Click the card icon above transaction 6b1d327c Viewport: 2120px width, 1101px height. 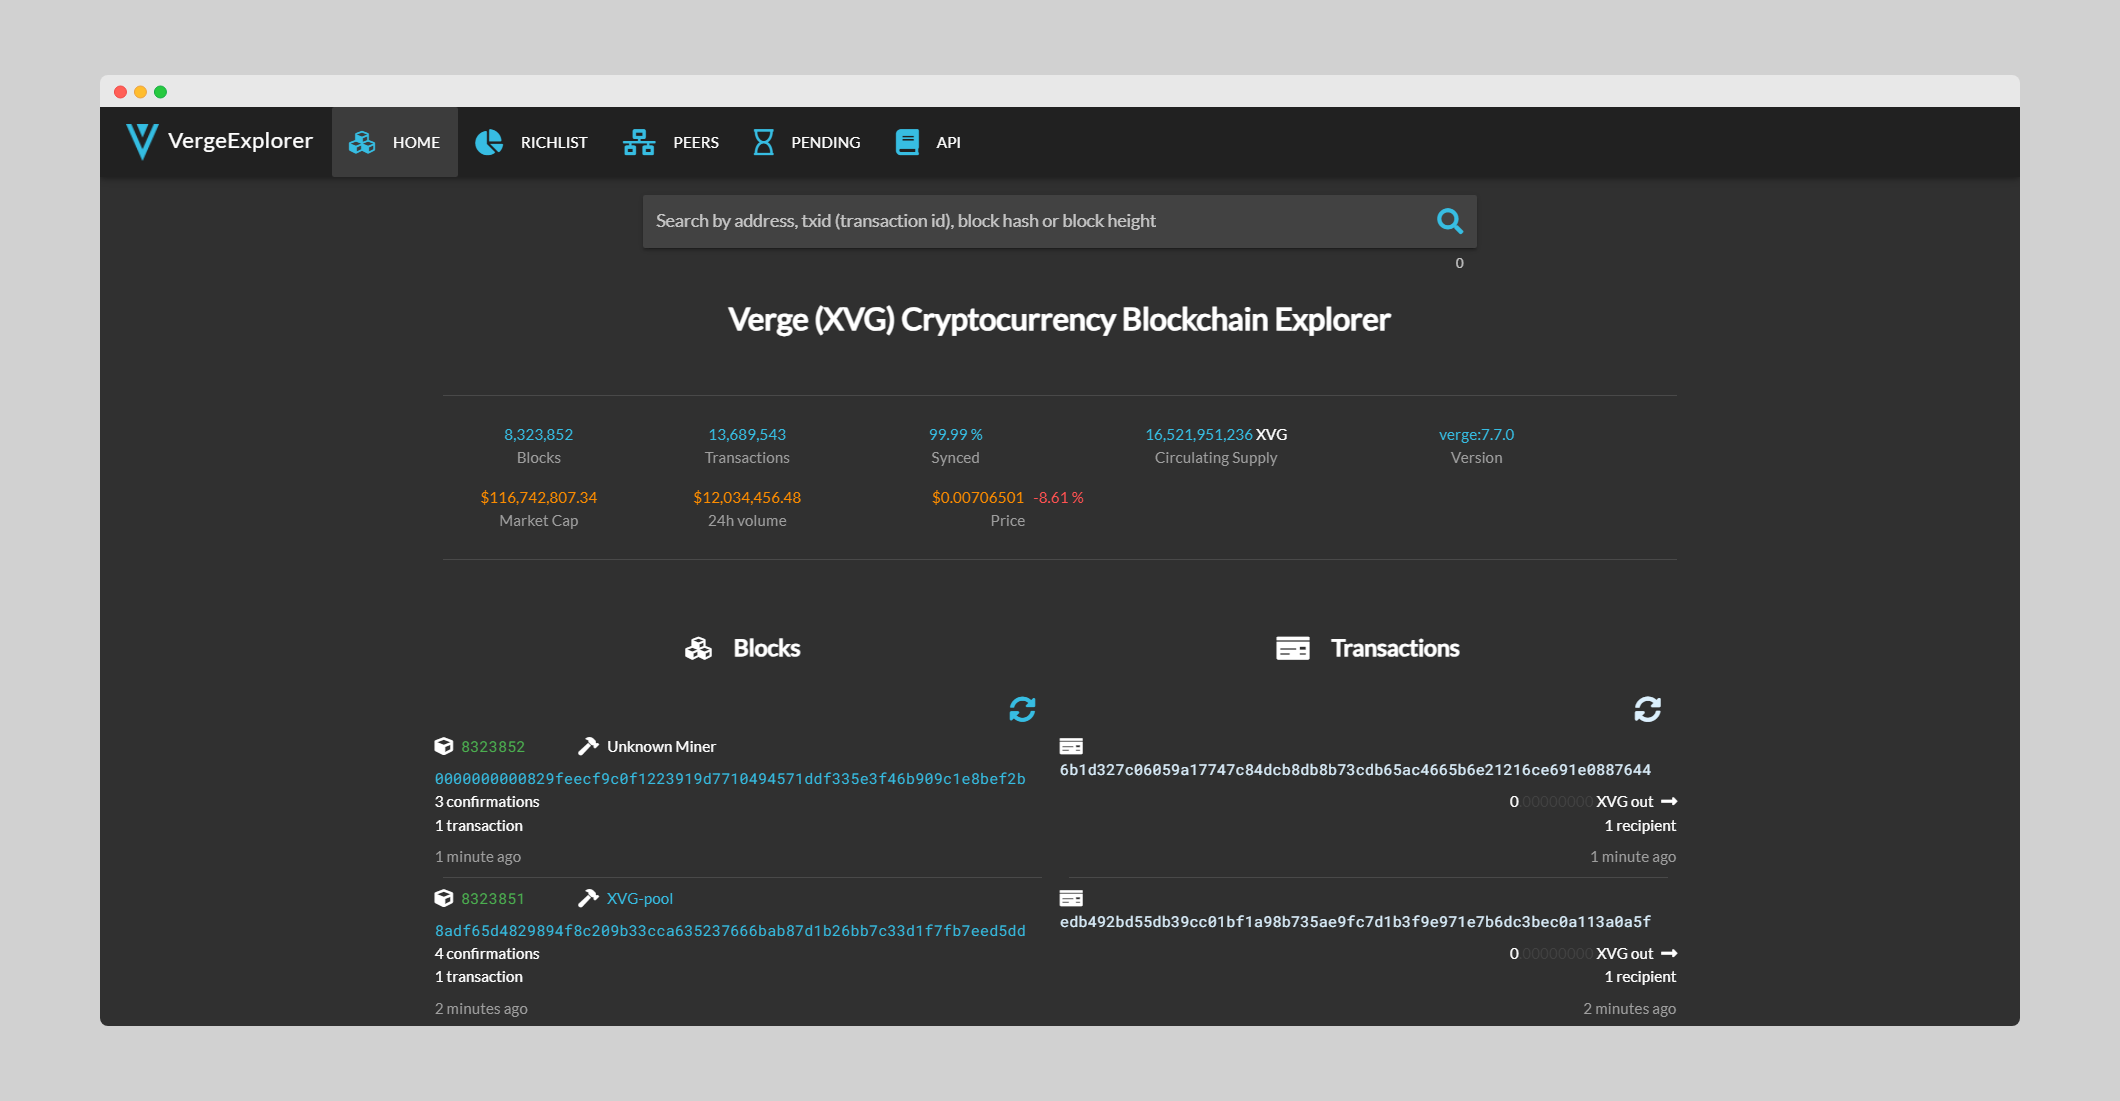(1071, 746)
